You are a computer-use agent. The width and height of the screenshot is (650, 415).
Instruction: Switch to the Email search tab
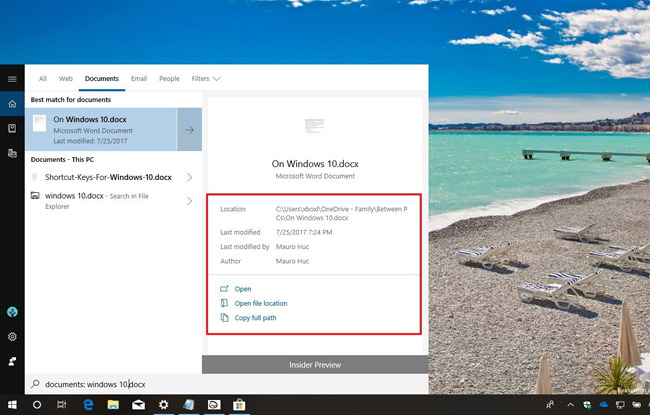pyautogui.click(x=138, y=78)
